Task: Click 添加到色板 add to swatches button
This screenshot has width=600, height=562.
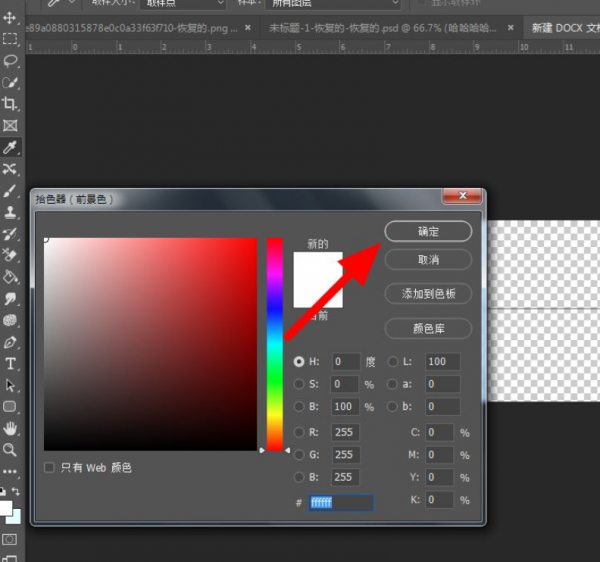Action: click(428, 294)
